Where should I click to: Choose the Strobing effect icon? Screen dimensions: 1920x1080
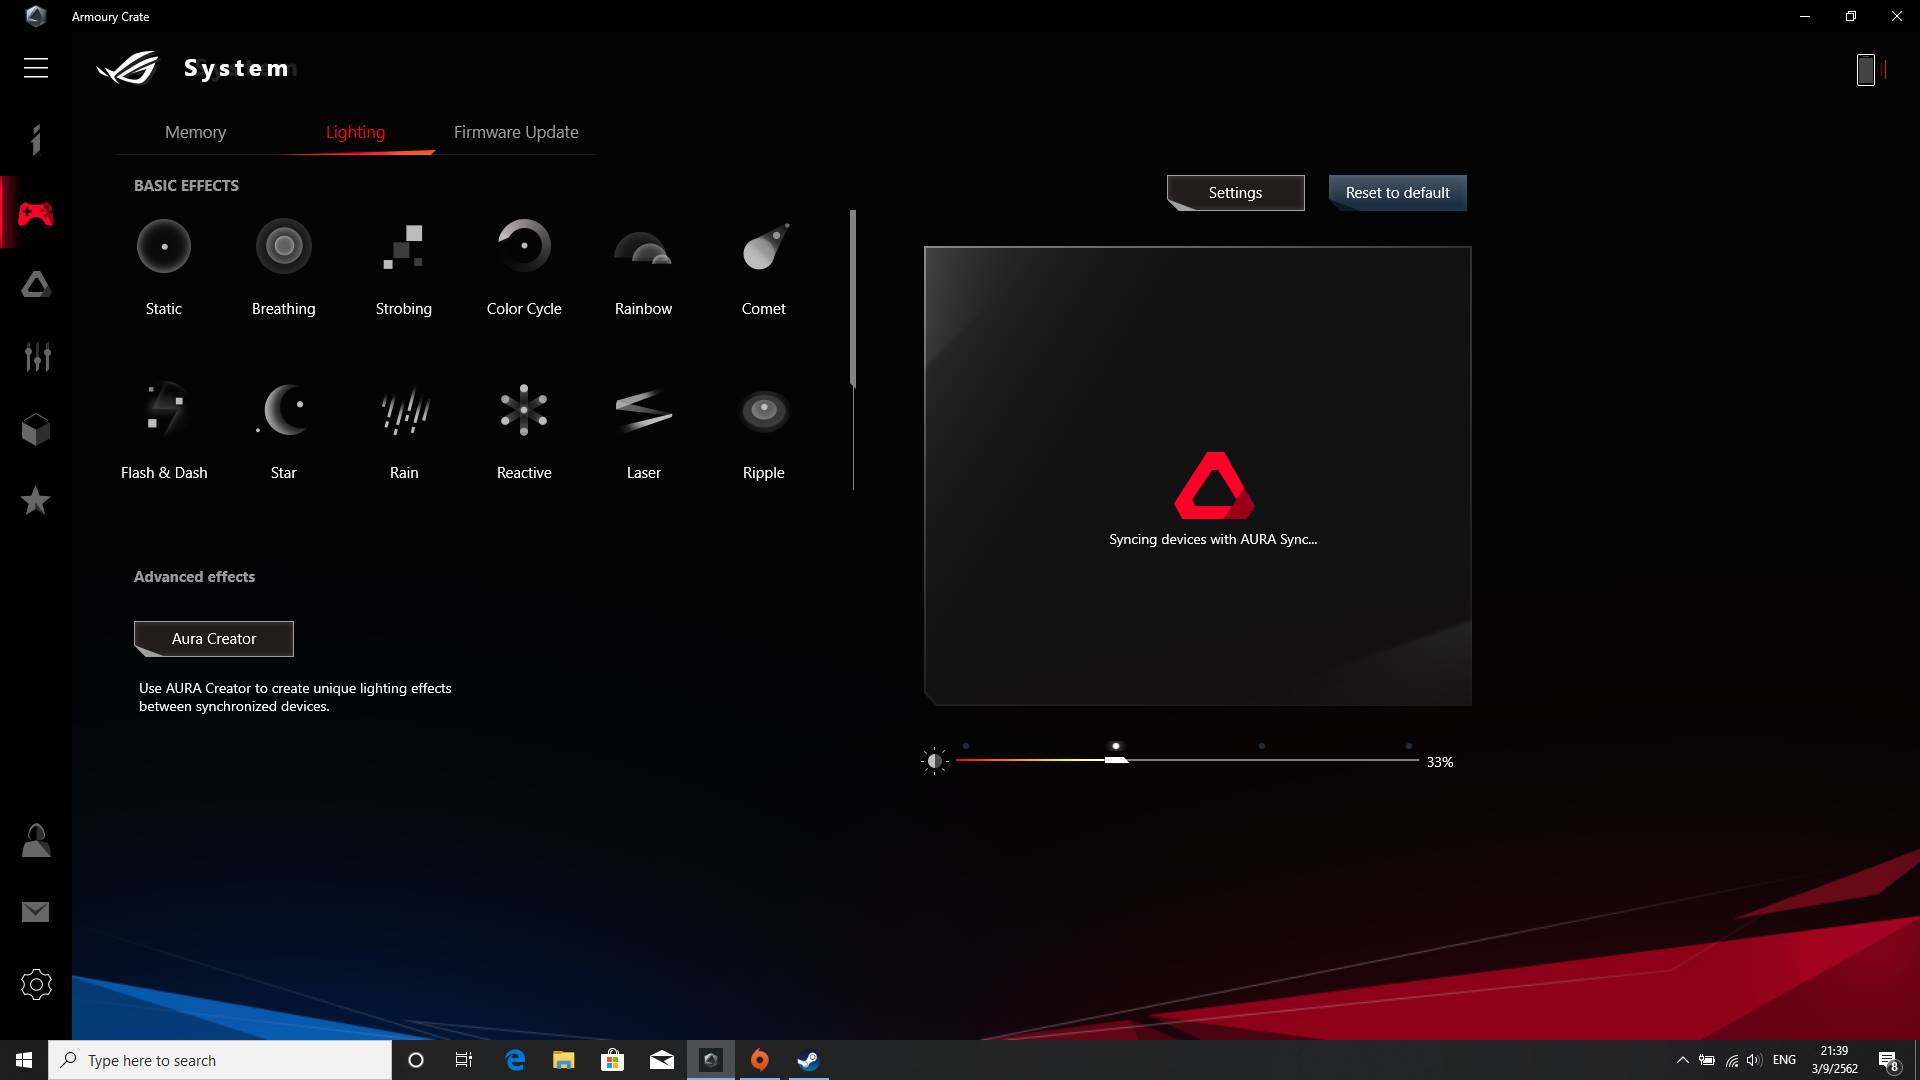tap(404, 246)
